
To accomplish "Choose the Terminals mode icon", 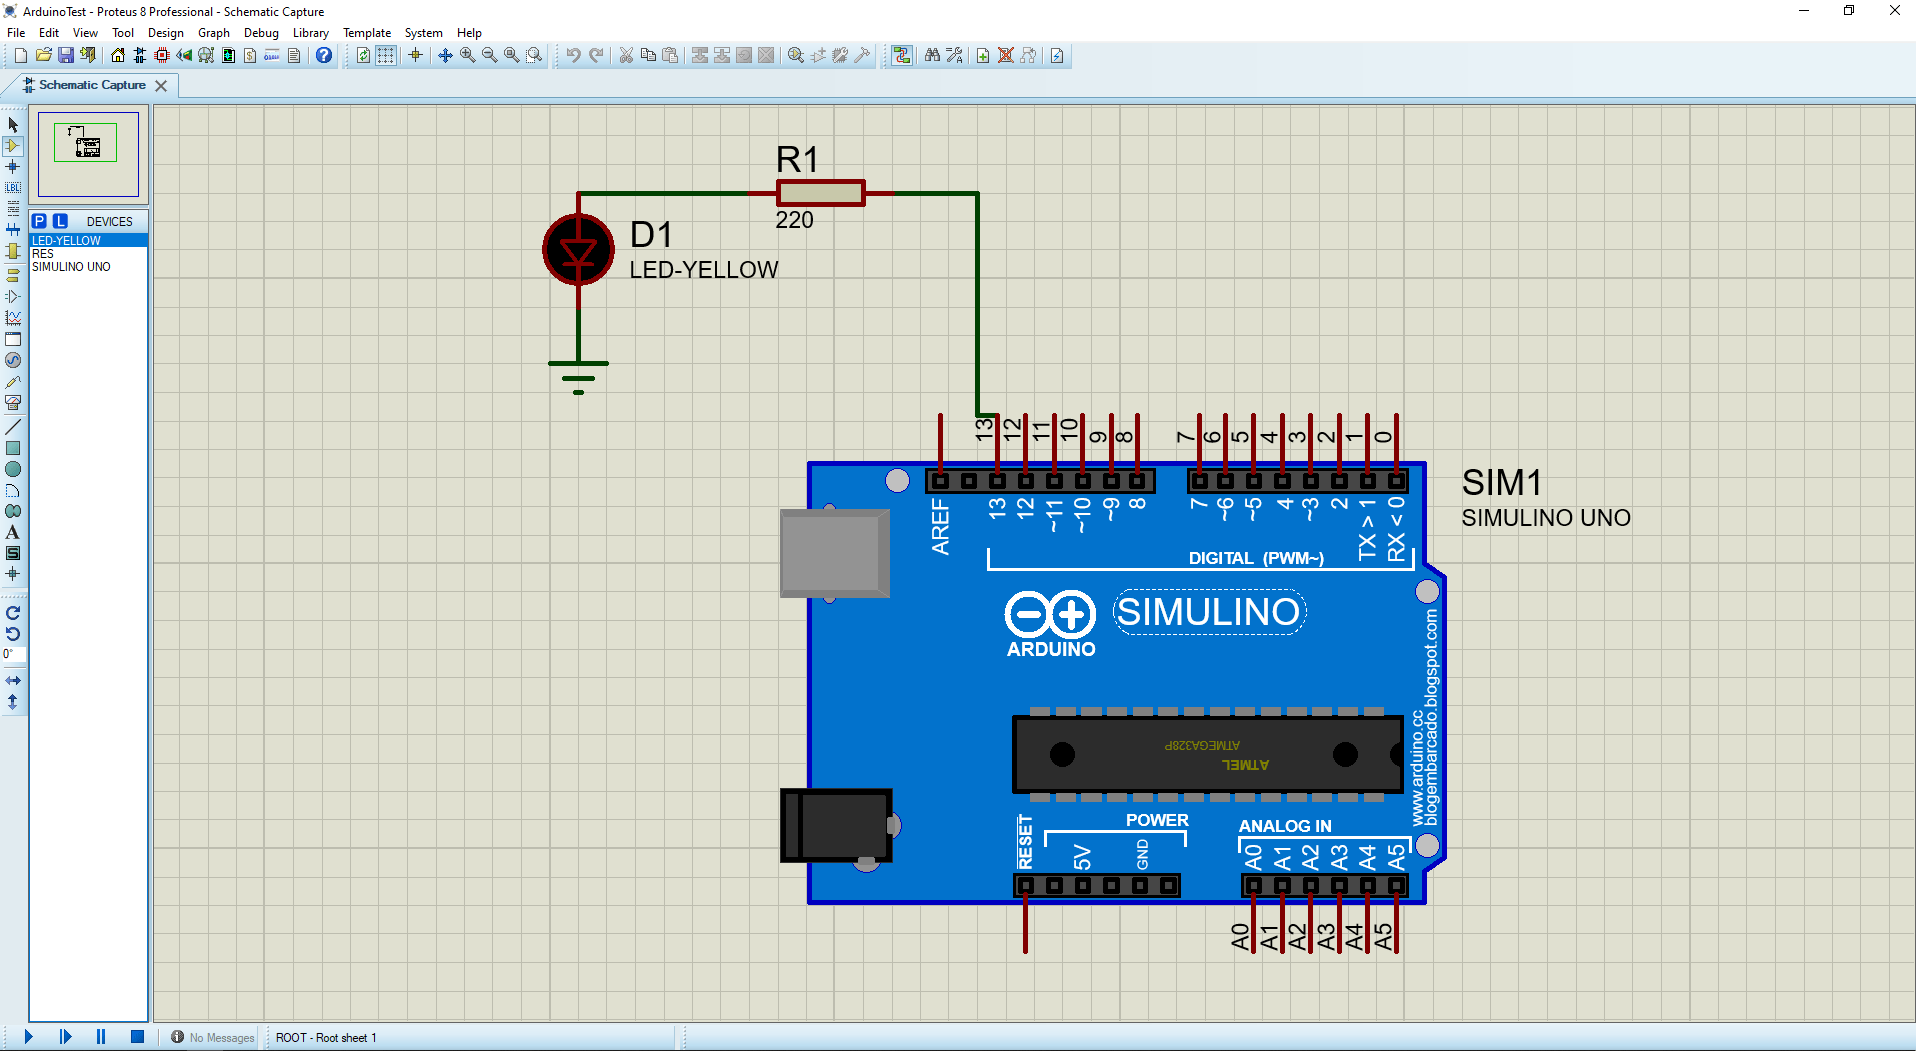I will [x=13, y=275].
